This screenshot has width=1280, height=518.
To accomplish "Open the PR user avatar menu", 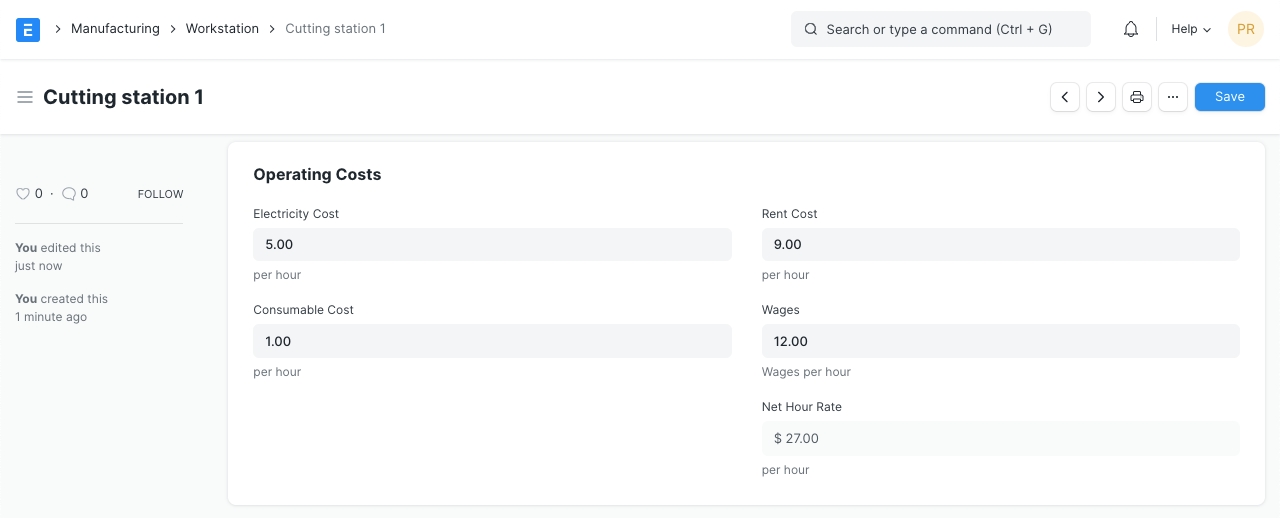I will (x=1245, y=29).
